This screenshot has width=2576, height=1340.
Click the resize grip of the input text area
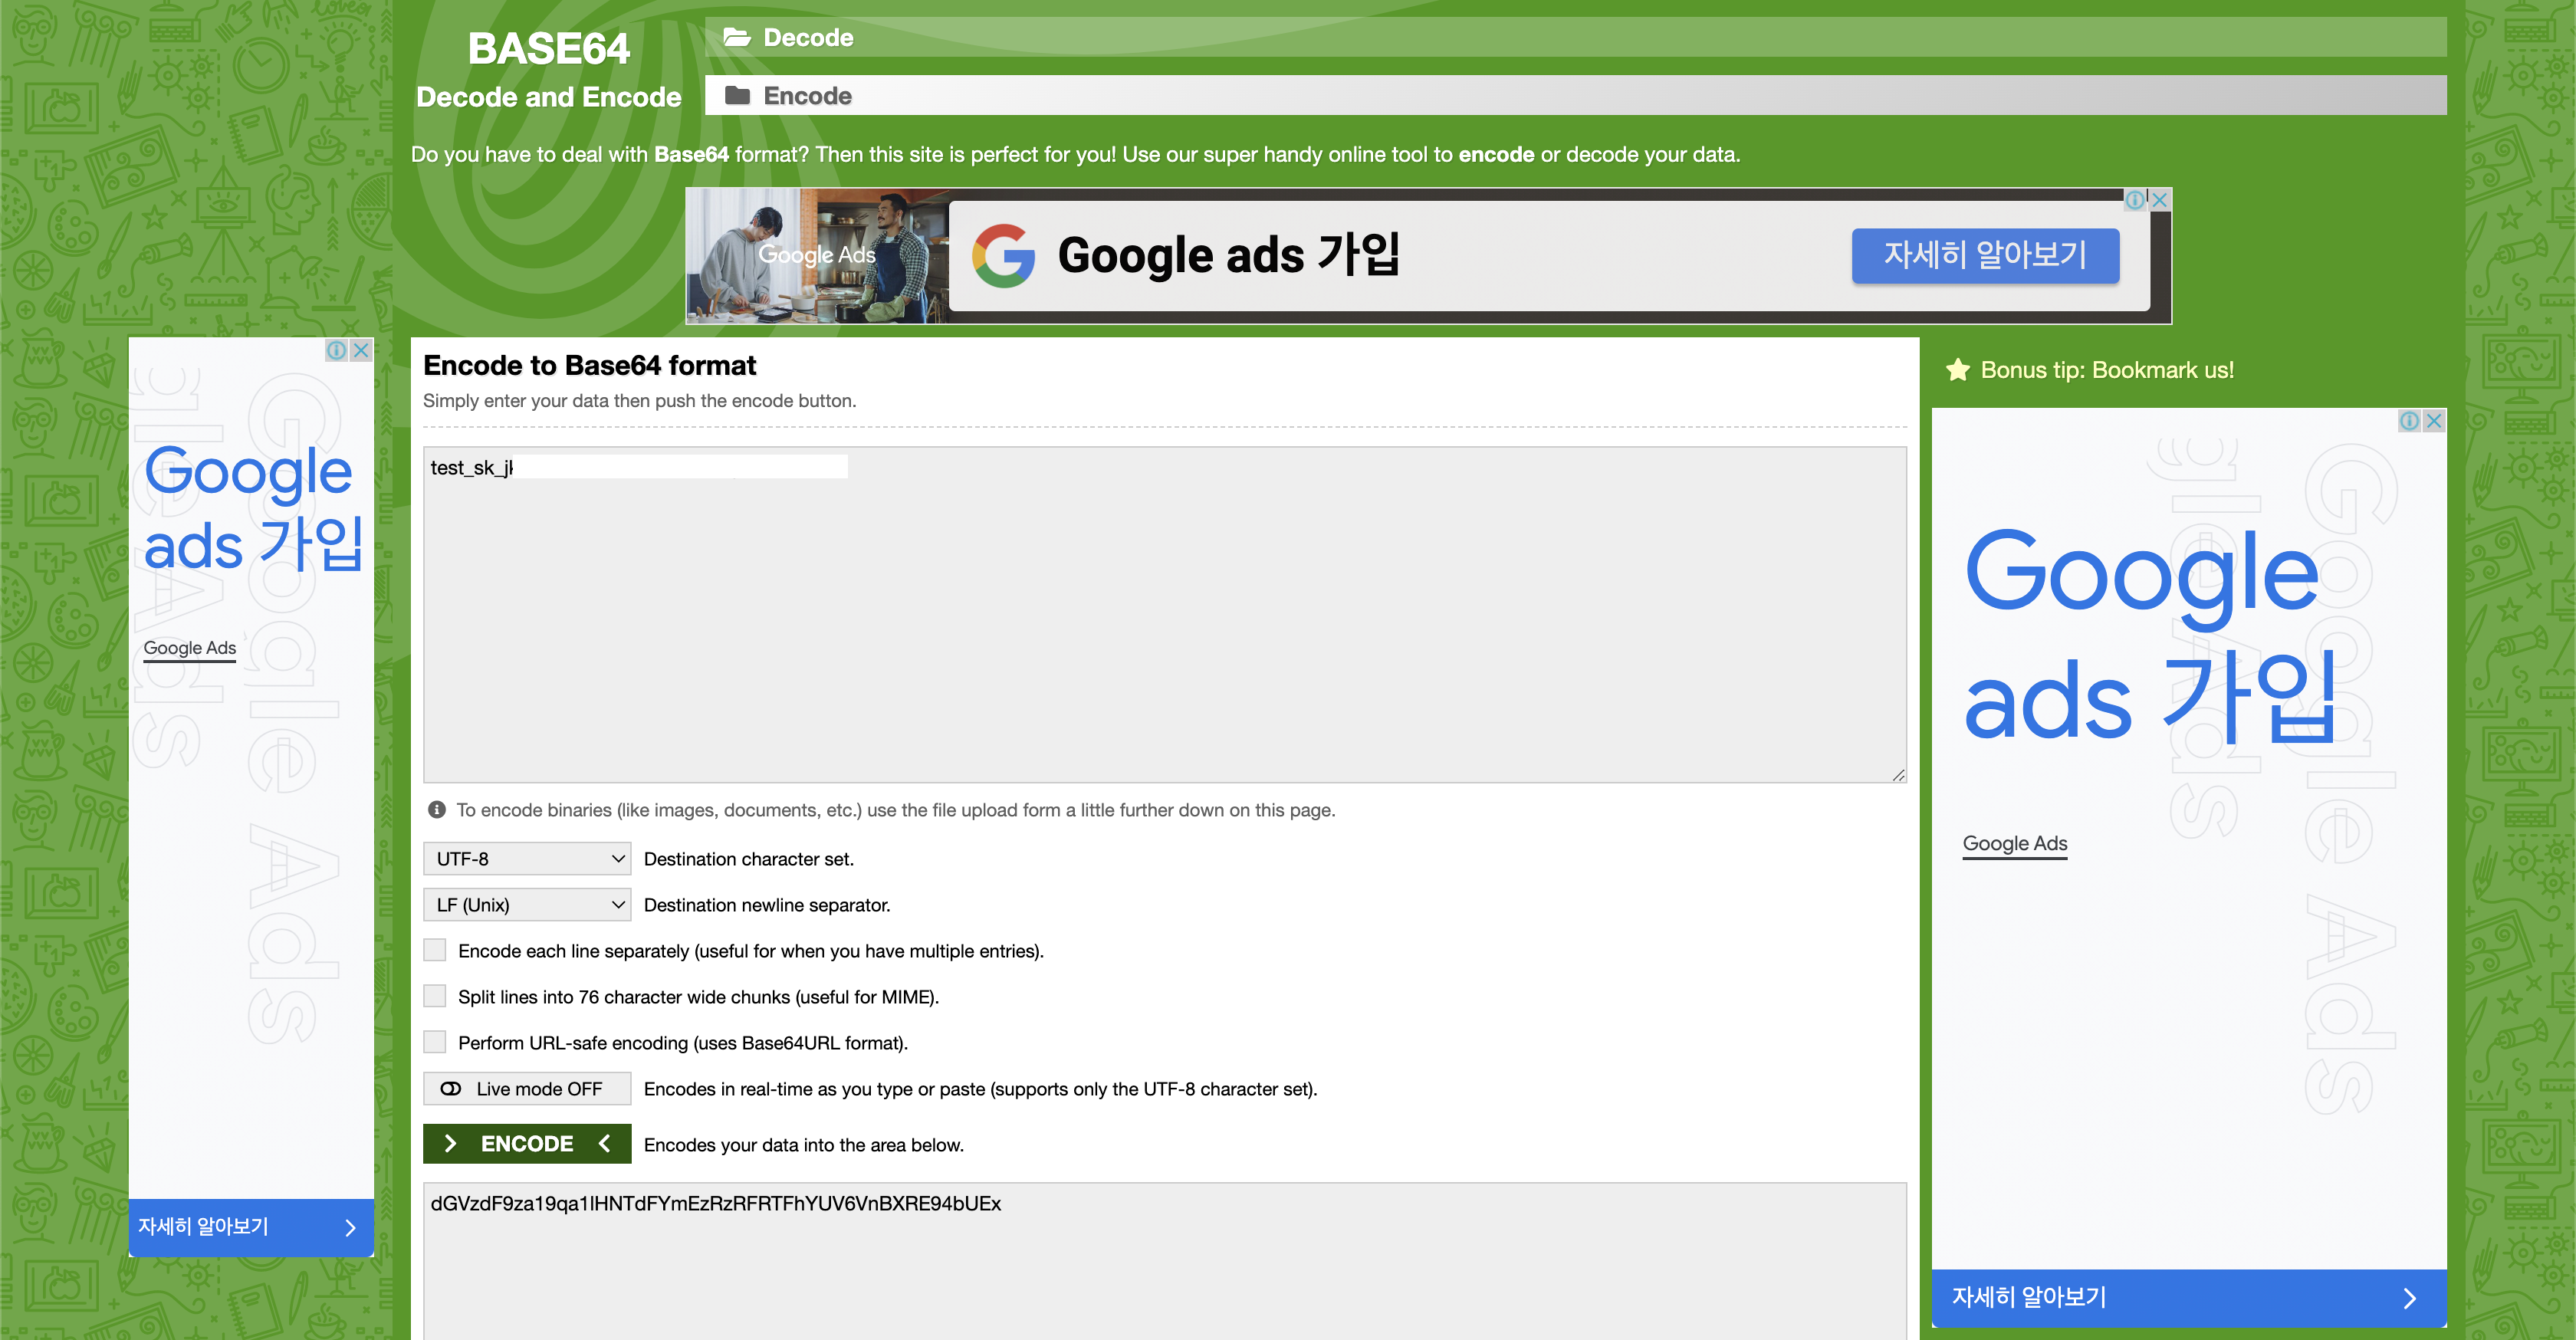pos(1898,775)
